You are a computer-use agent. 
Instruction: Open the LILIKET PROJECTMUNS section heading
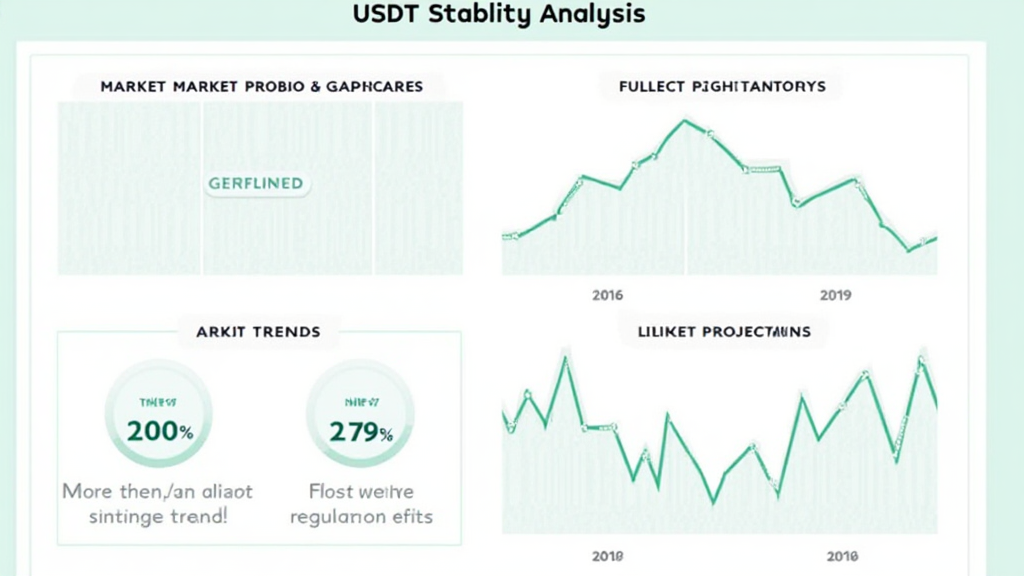(x=724, y=331)
